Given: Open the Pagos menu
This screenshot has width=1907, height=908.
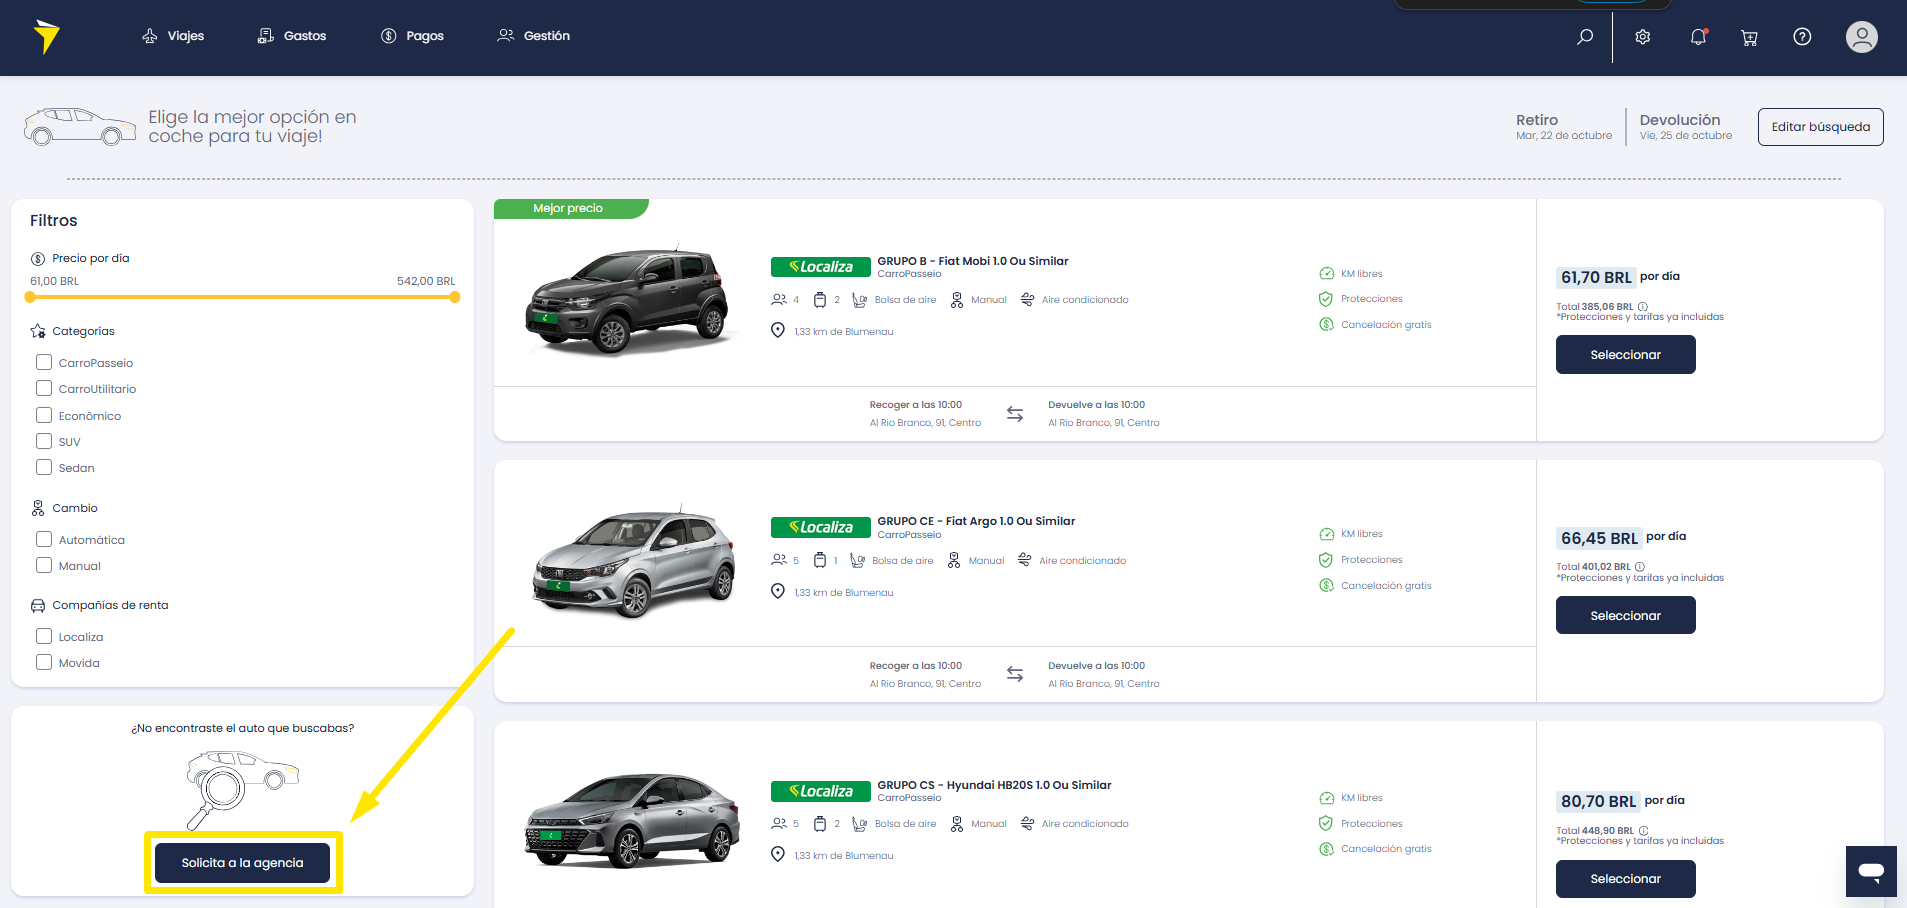Looking at the screenshot, I should (x=412, y=36).
